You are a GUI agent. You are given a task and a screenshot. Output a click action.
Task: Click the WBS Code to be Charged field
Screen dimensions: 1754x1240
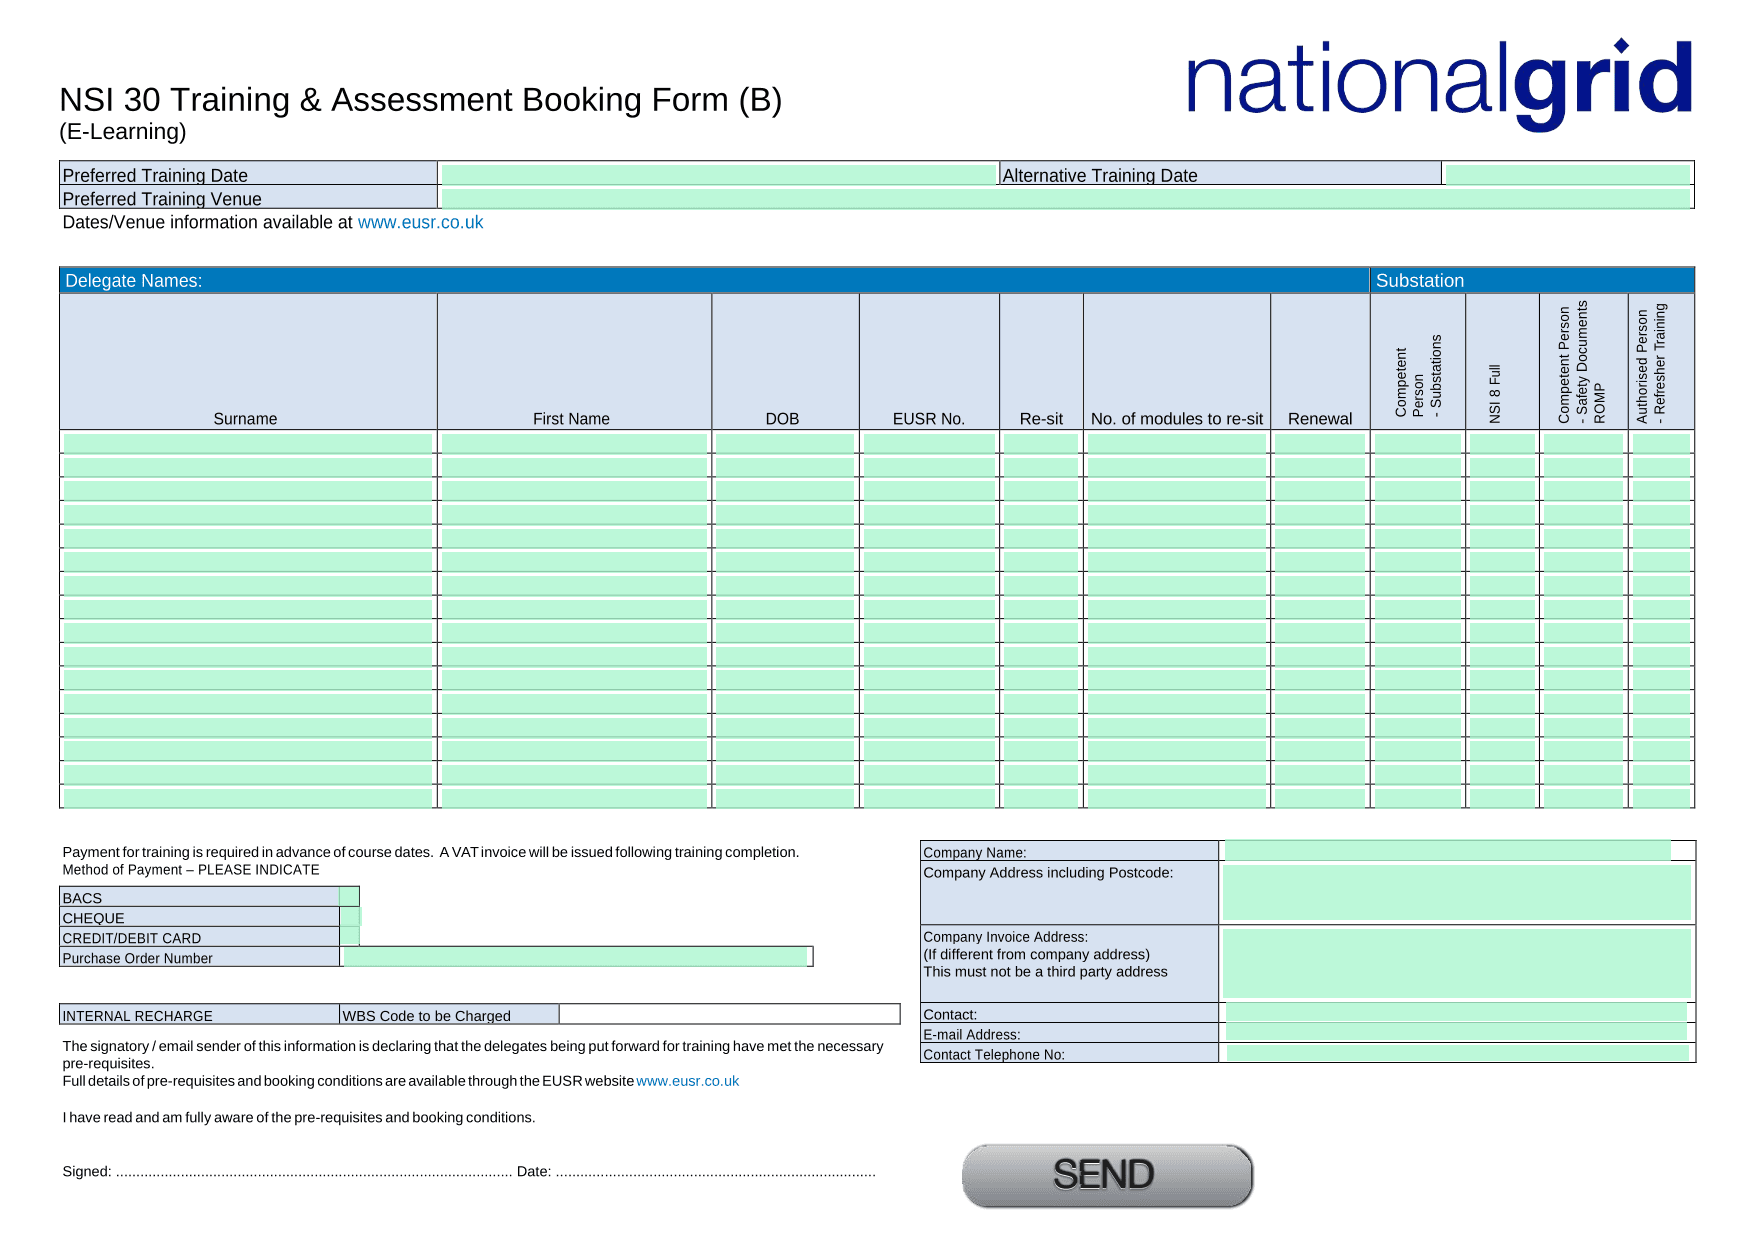coord(729,1014)
